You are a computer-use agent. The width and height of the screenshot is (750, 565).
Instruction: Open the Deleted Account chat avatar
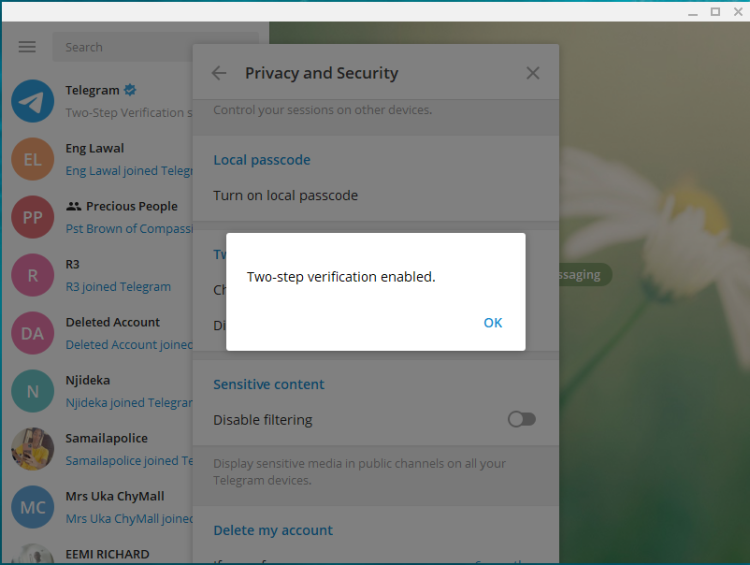33,333
